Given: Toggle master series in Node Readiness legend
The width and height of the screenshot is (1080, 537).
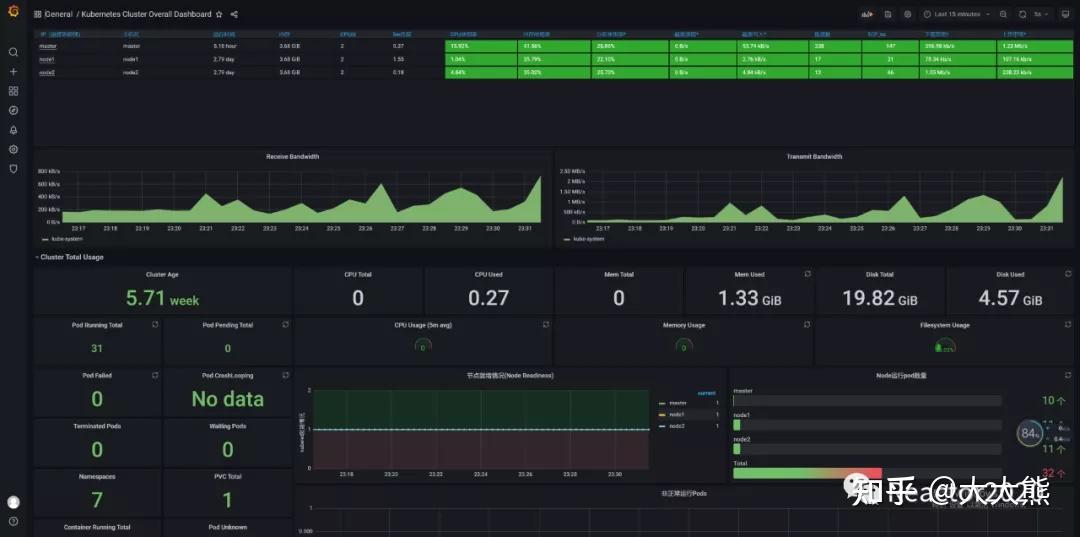Looking at the screenshot, I should coord(678,403).
